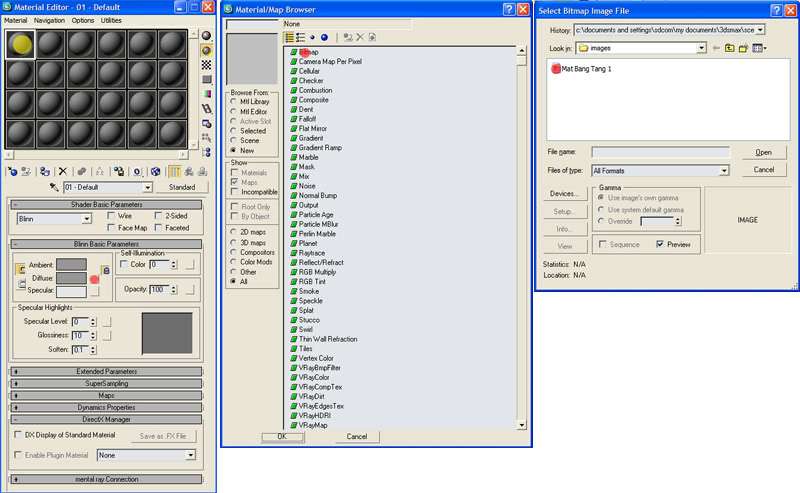Image resolution: width=800 pixels, height=493 pixels.
Task: Click OK in Material/Map Browser
Action: (x=283, y=437)
